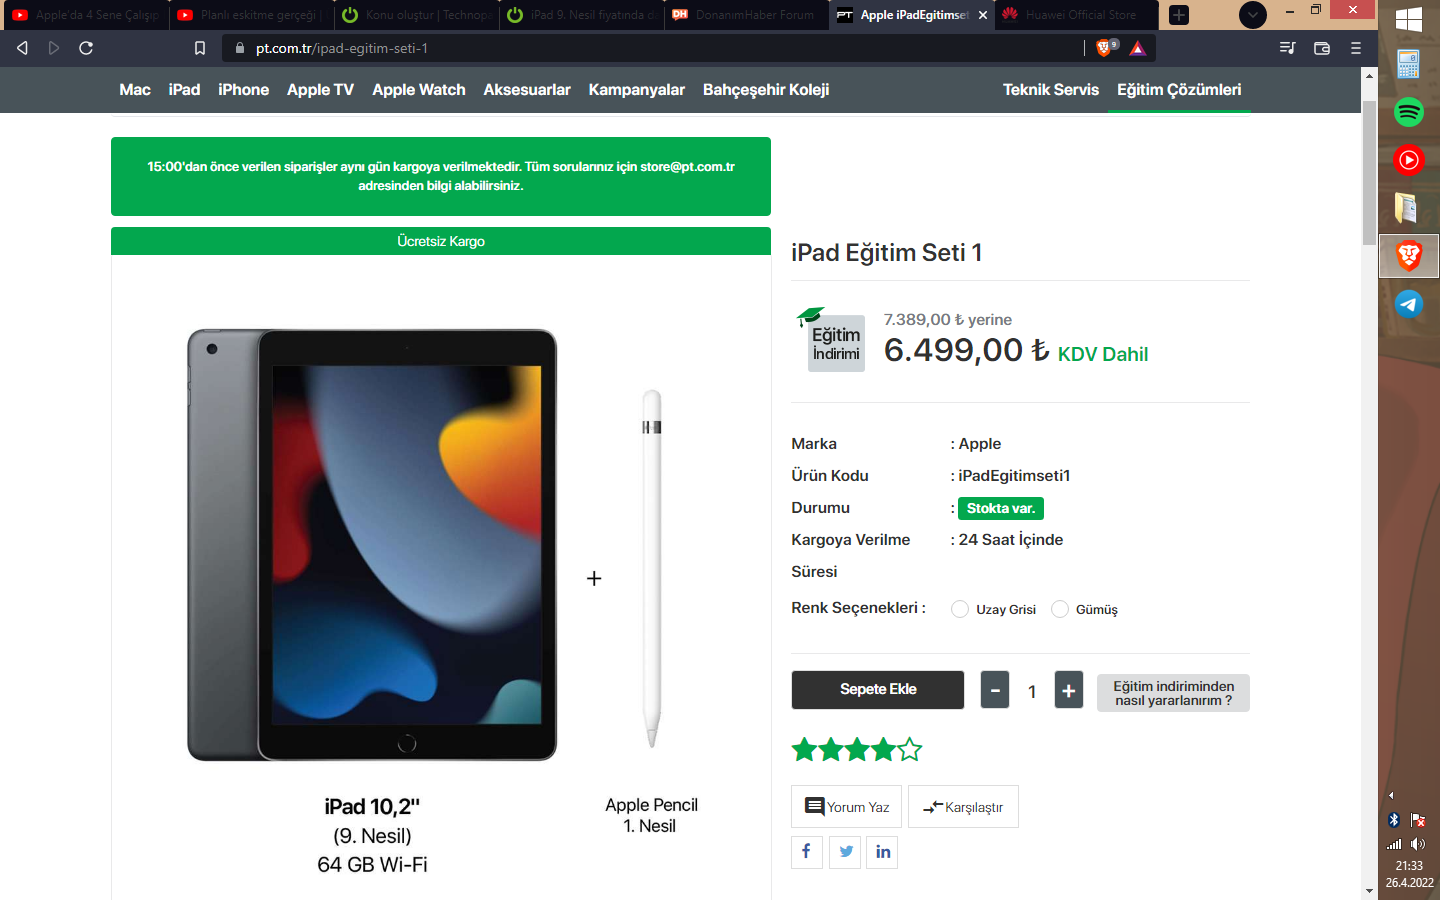Open the browser hamburger menu

click(x=1356, y=48)
